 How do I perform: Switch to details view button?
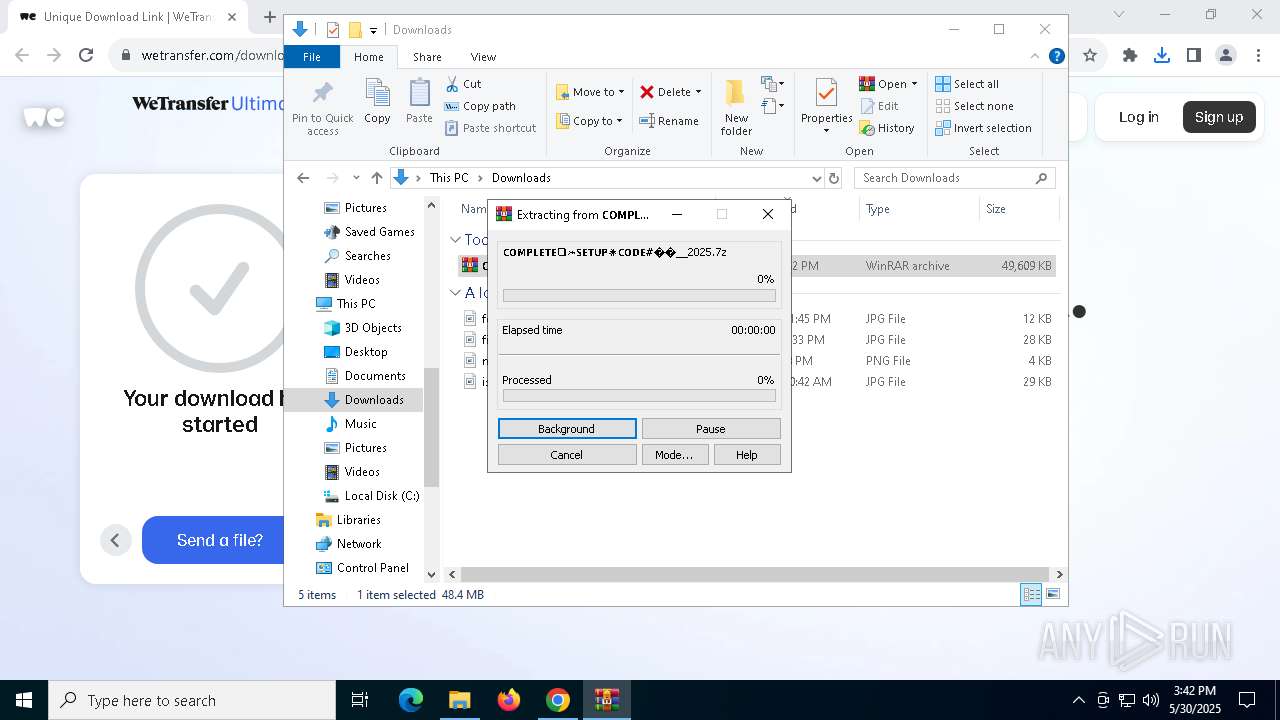(1031, 594)
